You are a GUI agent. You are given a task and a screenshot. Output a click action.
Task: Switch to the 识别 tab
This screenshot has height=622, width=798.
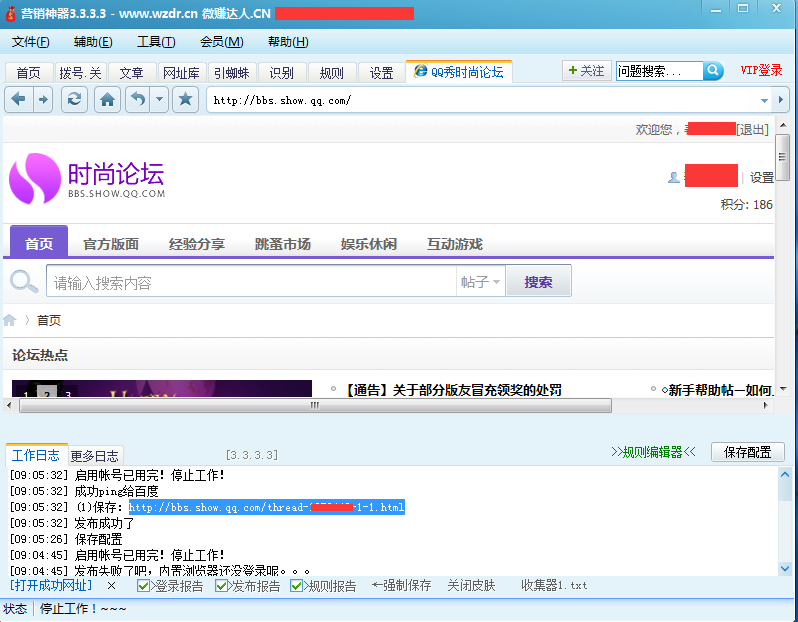tap(281, 73)
